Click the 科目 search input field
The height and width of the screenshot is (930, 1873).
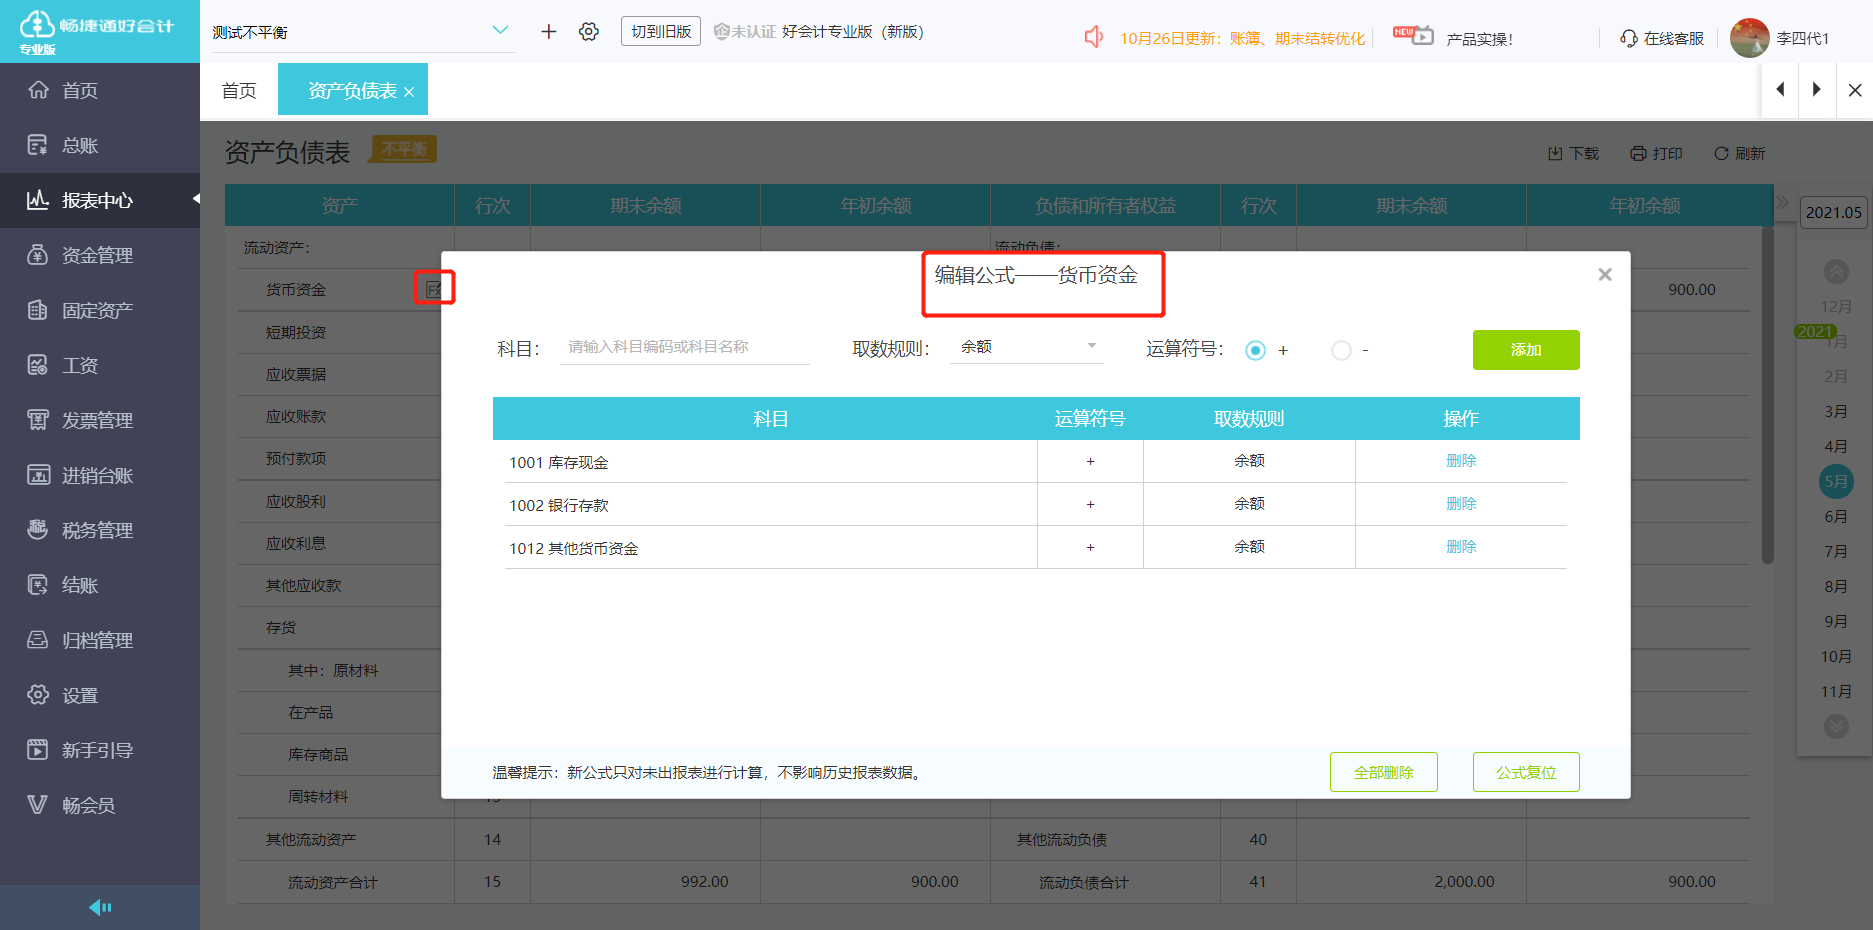tap(684, 347)
